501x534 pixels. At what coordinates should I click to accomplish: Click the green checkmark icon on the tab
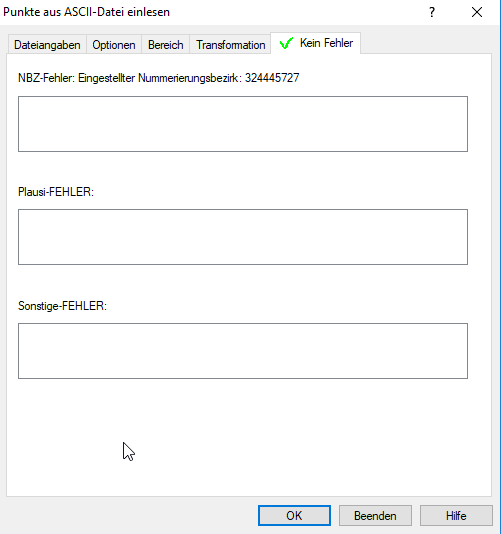click(x=286, y=44)
